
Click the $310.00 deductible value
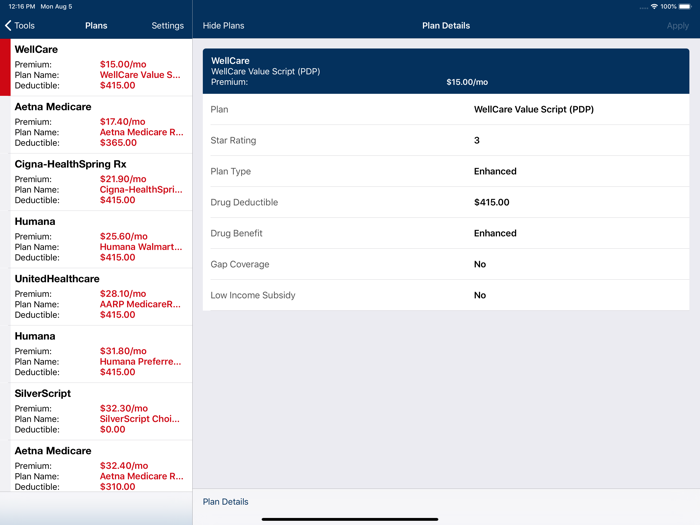point(117,487)
